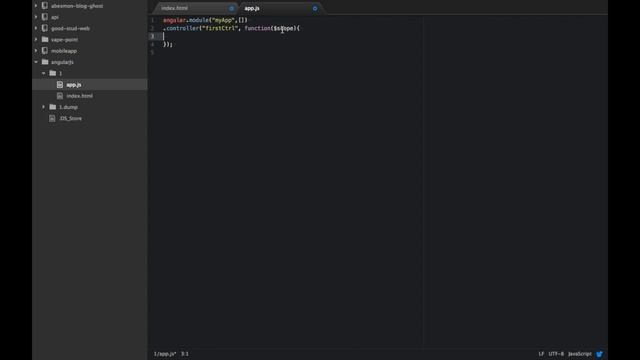640x360 pixels.
Task: Select the 1.dump folder label
Action: [68, 107]
